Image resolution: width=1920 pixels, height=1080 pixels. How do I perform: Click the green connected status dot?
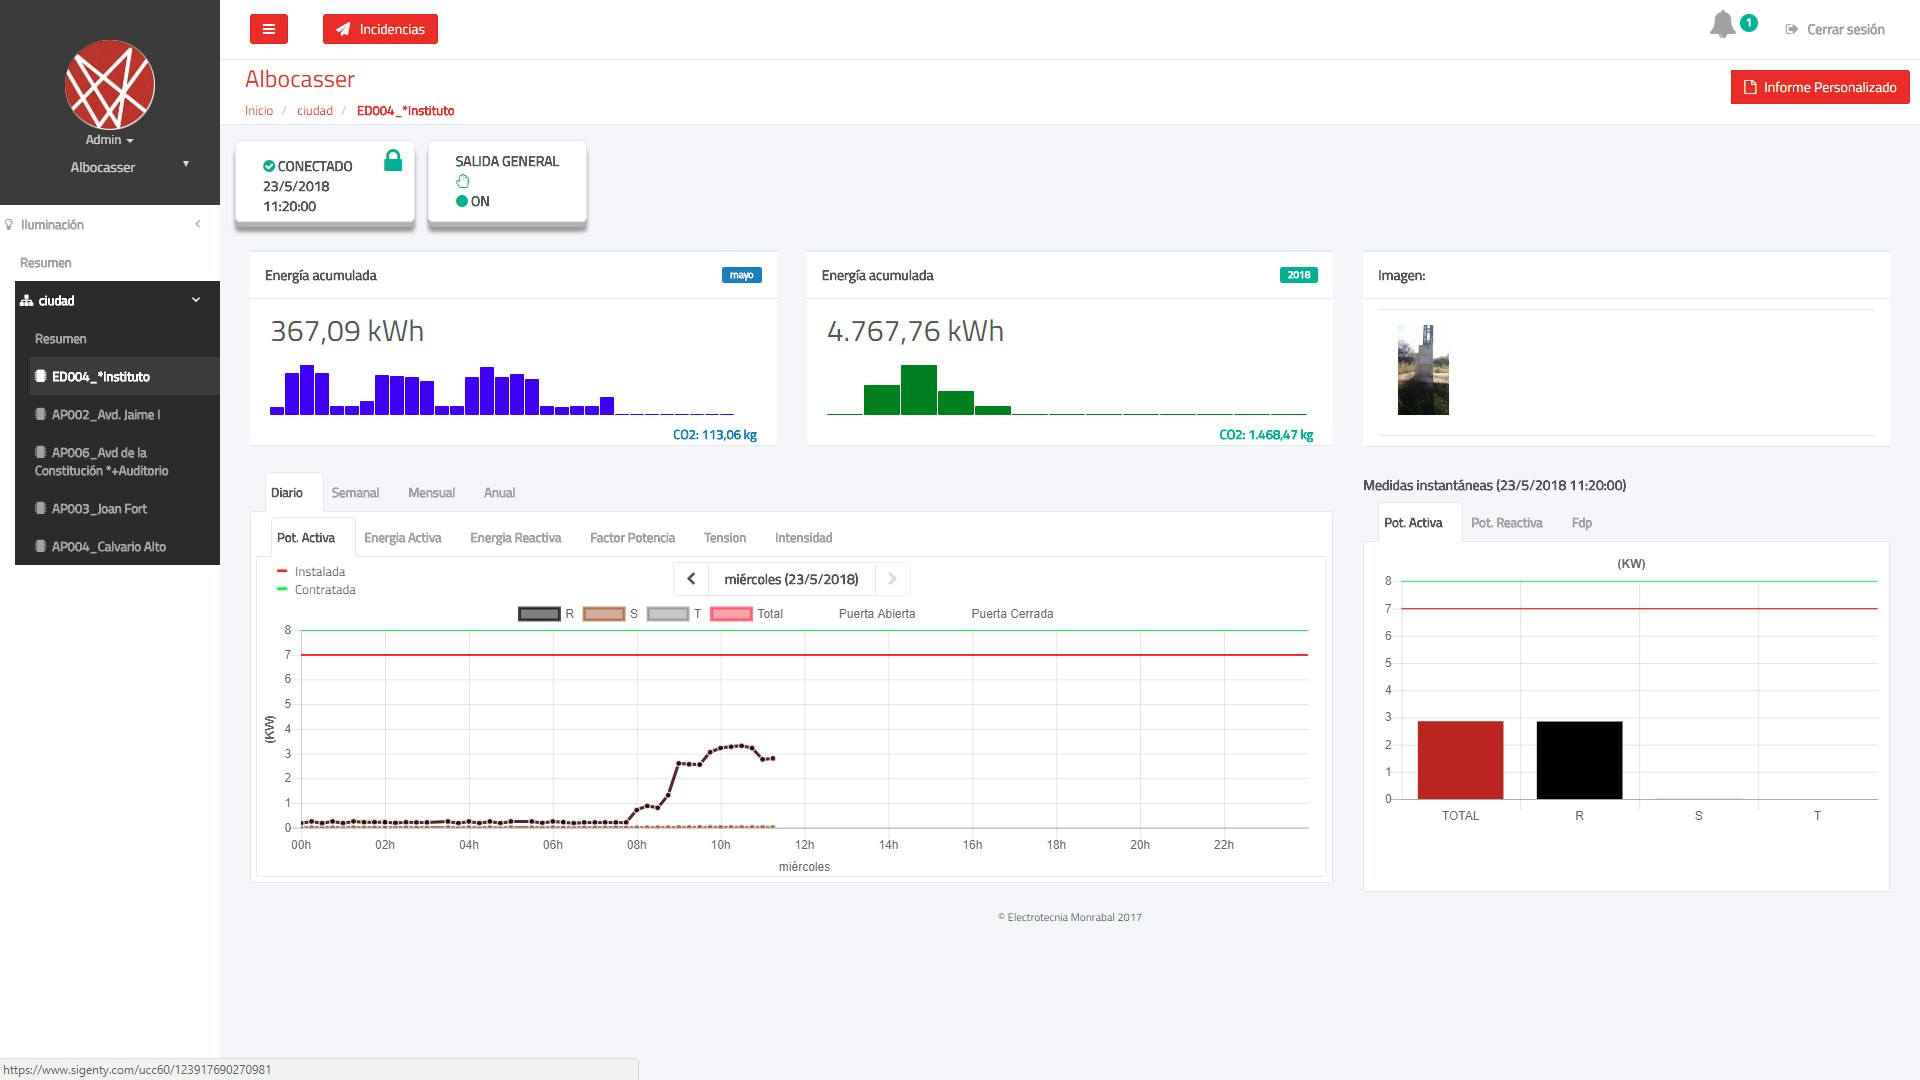coord(270,166)
